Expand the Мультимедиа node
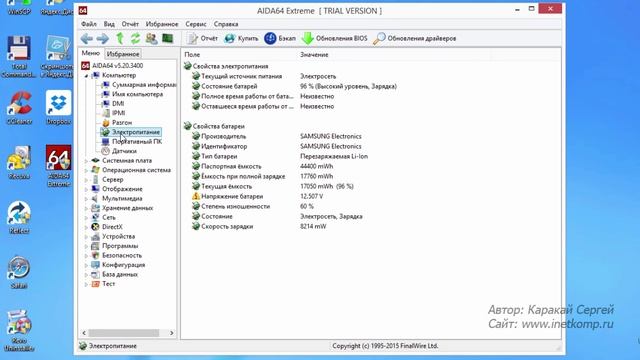640x360 pixels. click(x=86, y=199)
